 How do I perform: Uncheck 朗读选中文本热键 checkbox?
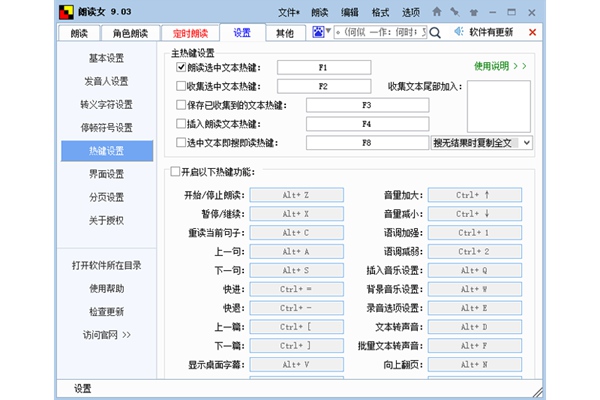181,67
